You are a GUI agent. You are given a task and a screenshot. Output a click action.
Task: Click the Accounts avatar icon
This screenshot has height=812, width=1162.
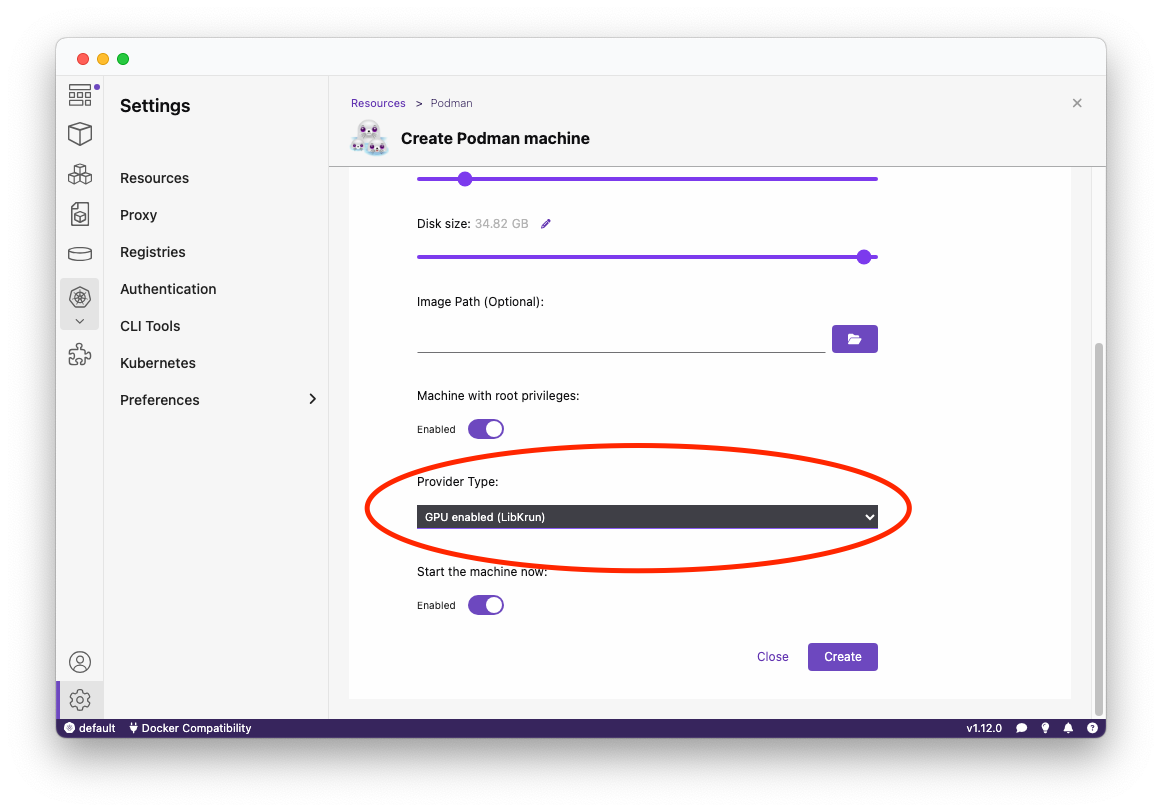pos(80,662)
